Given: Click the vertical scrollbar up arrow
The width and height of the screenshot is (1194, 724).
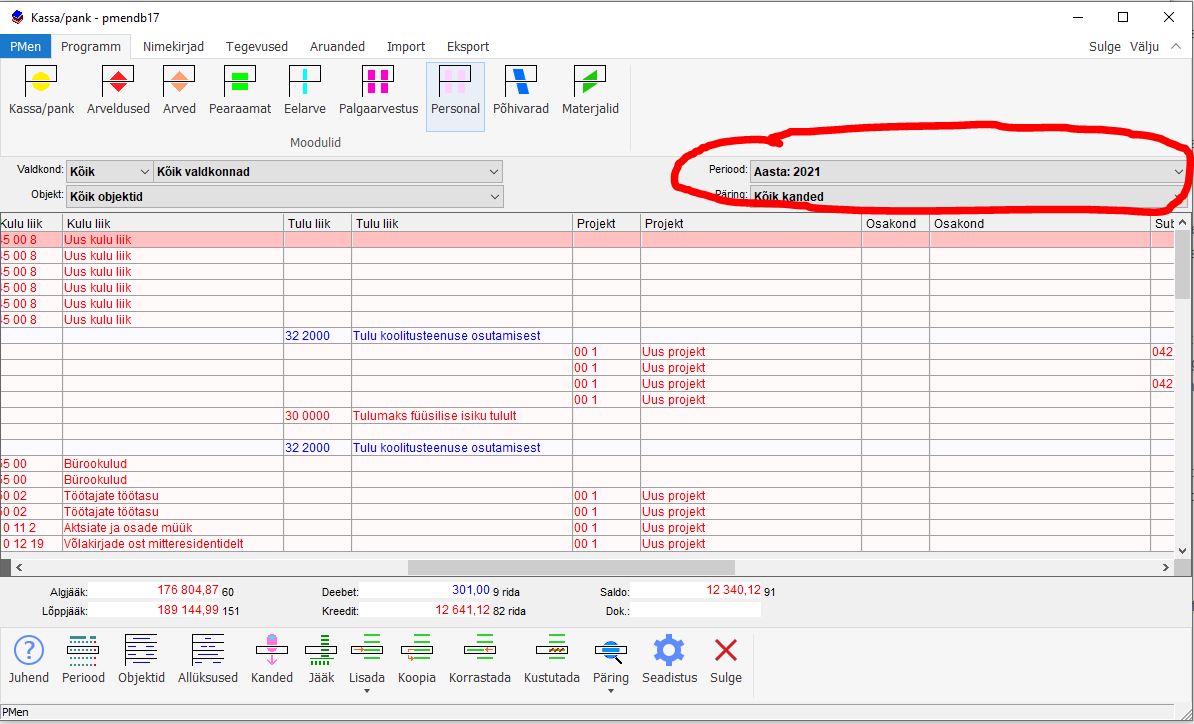Looking at the screenshot, I should [x=1182, y=223].
